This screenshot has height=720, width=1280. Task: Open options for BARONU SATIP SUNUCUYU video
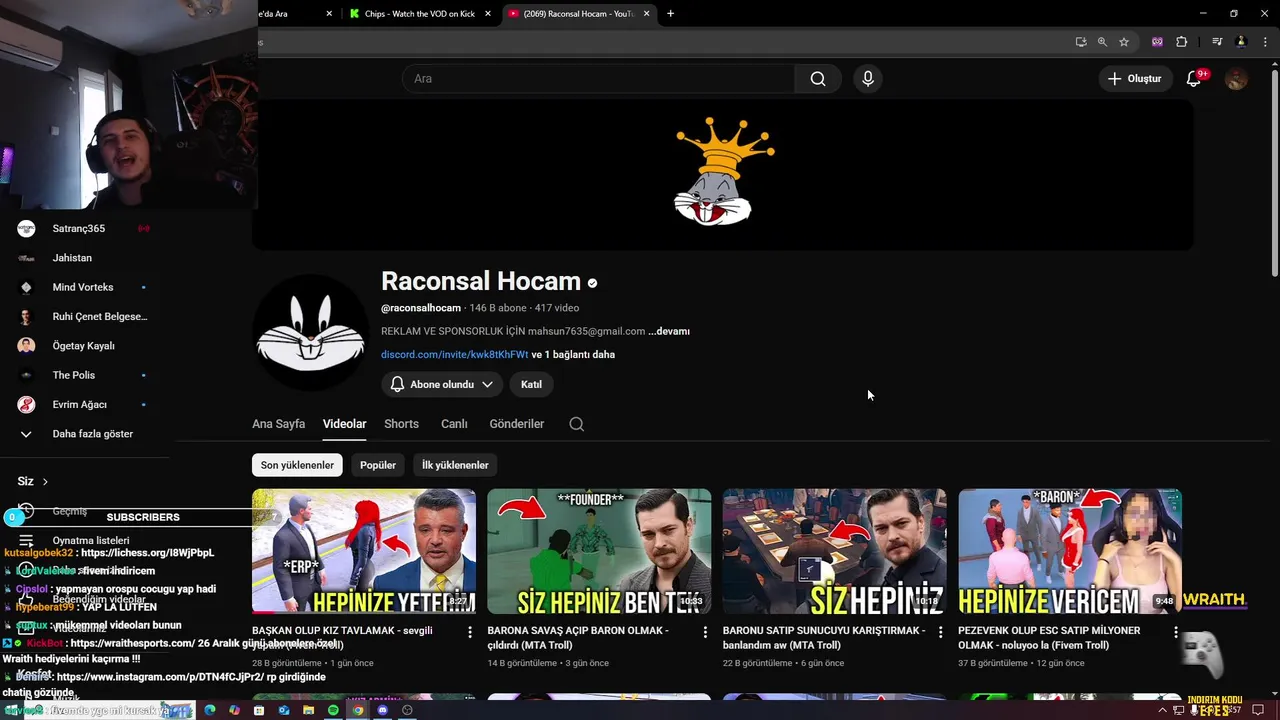click(940, 632)
